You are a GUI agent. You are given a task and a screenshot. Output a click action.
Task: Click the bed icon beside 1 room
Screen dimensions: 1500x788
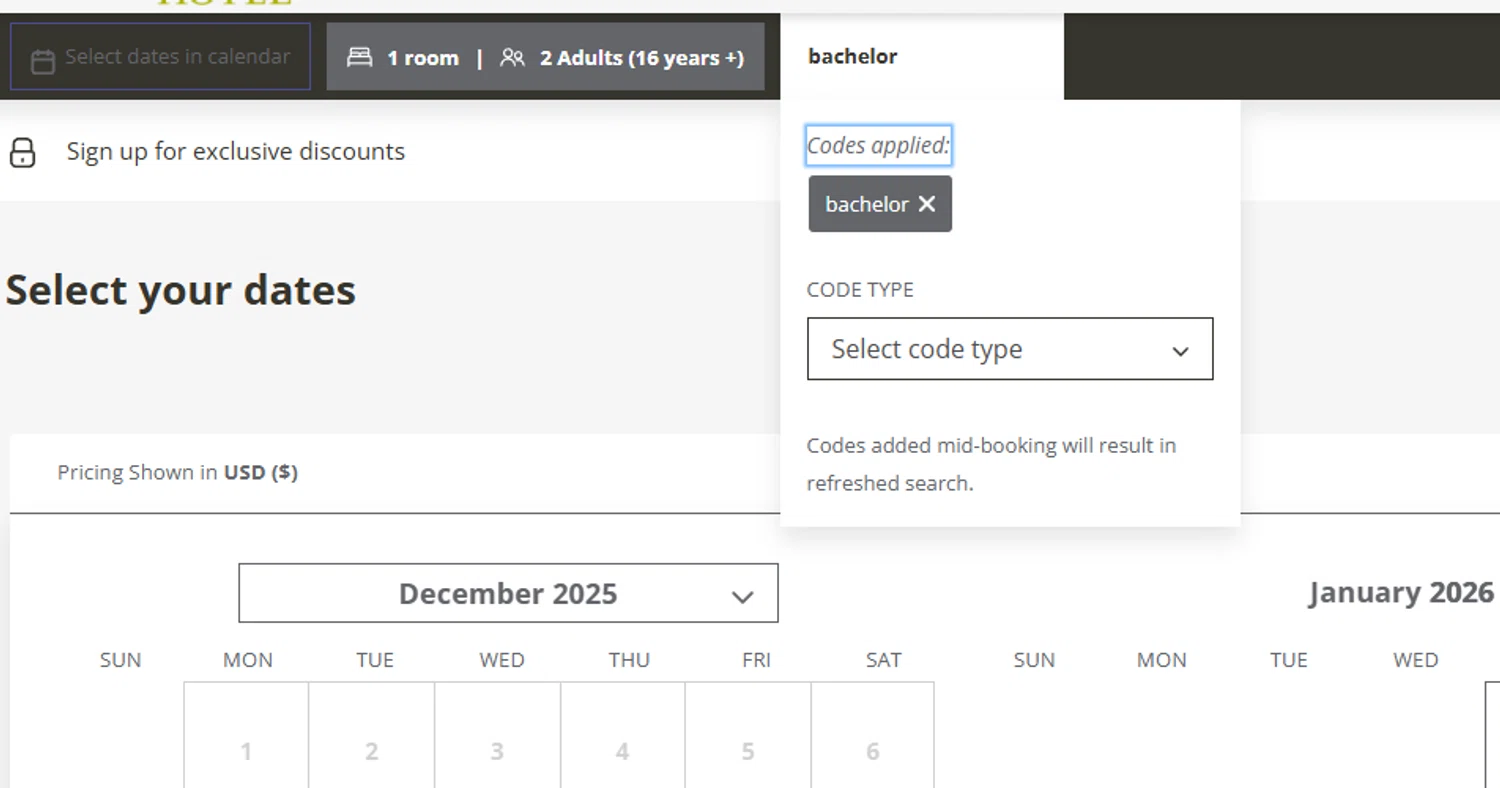pyautogui.click(x=359, y=57)
